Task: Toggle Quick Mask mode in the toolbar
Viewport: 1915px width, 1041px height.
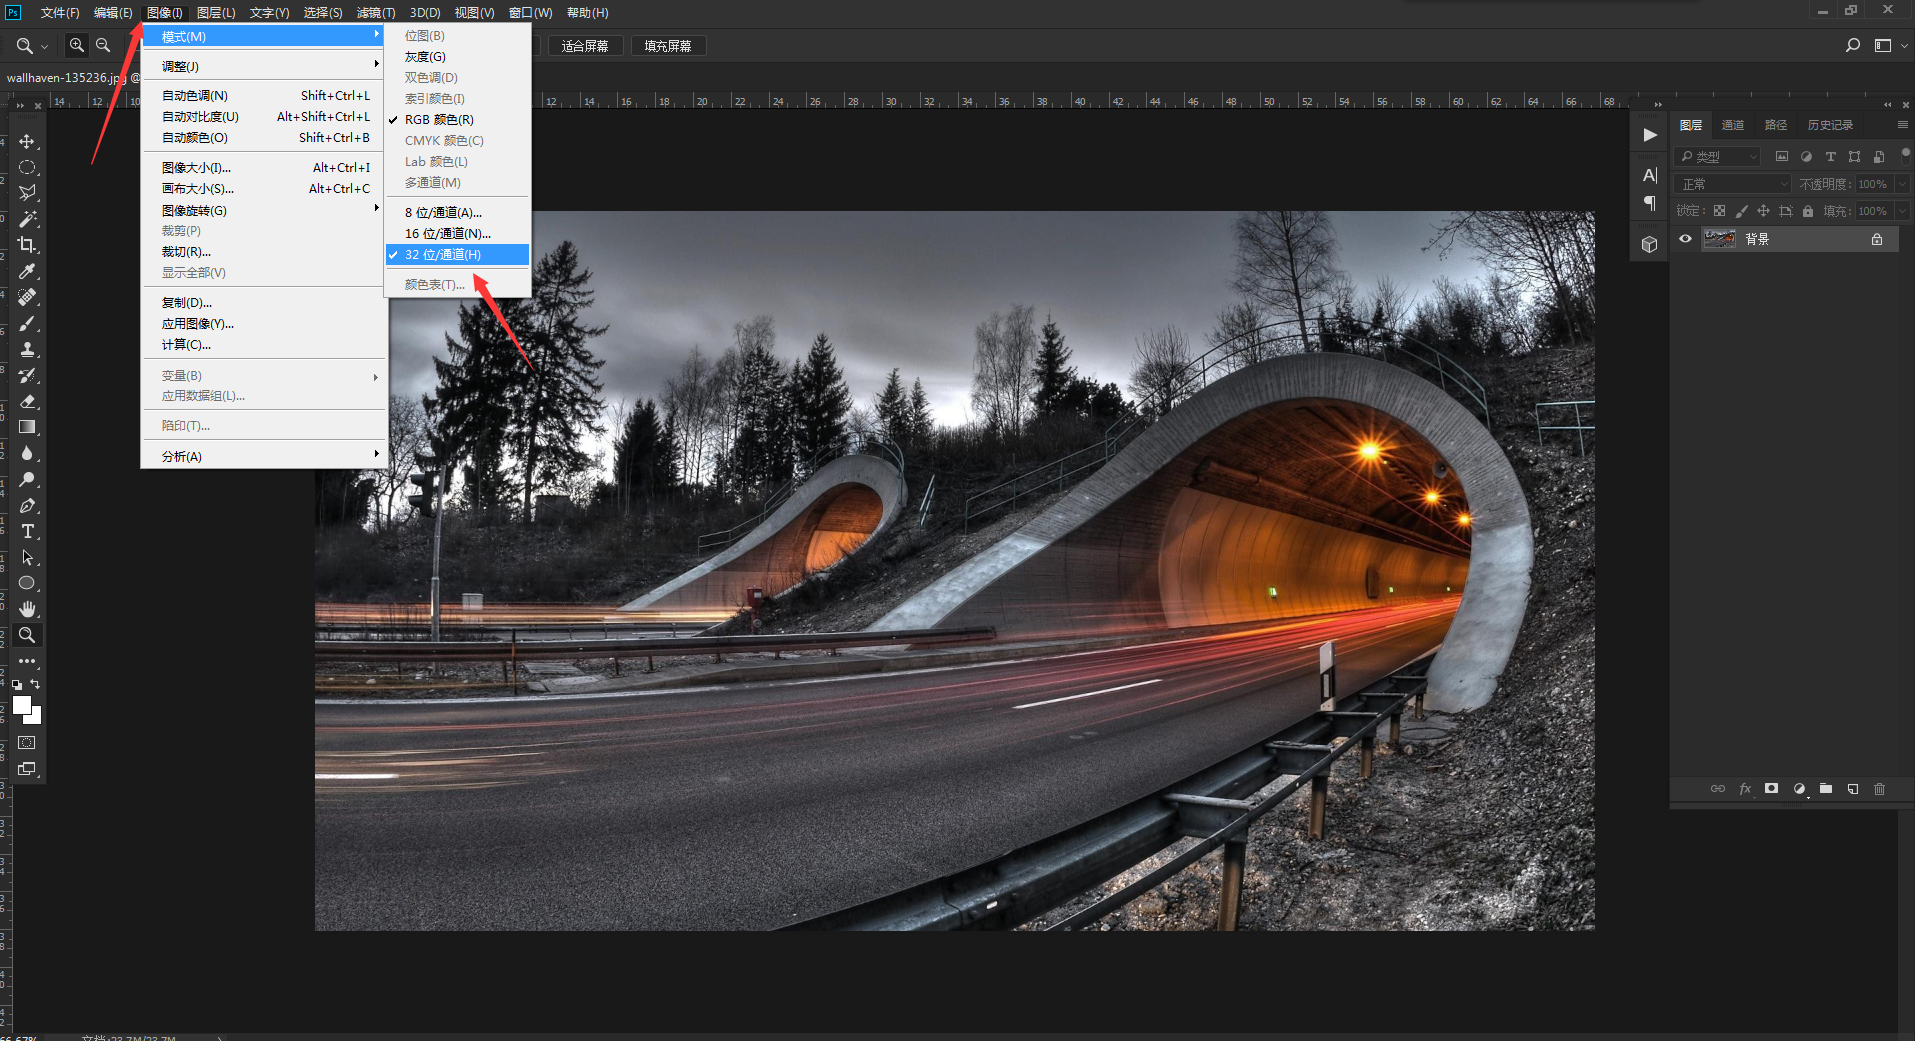Action: [27, 743]
